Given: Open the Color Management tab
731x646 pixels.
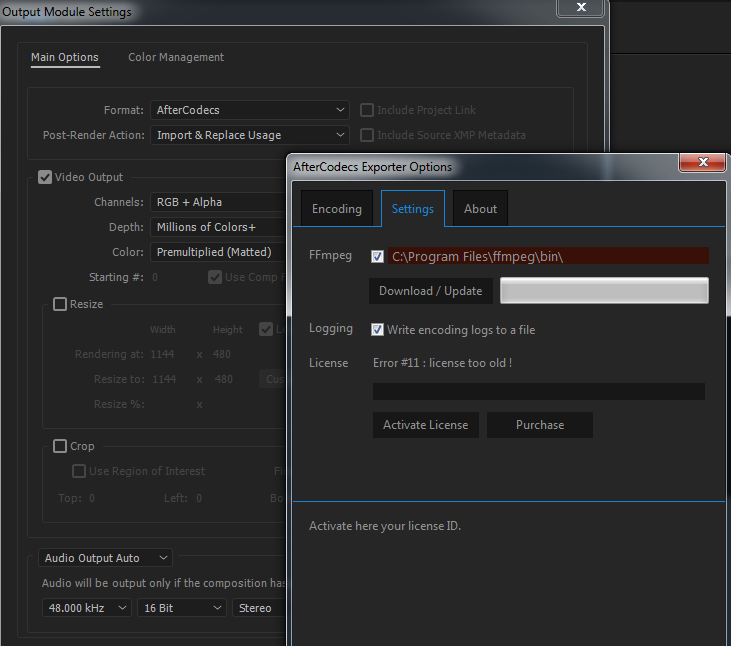Looking at the screenshot, I should [176, 57].
